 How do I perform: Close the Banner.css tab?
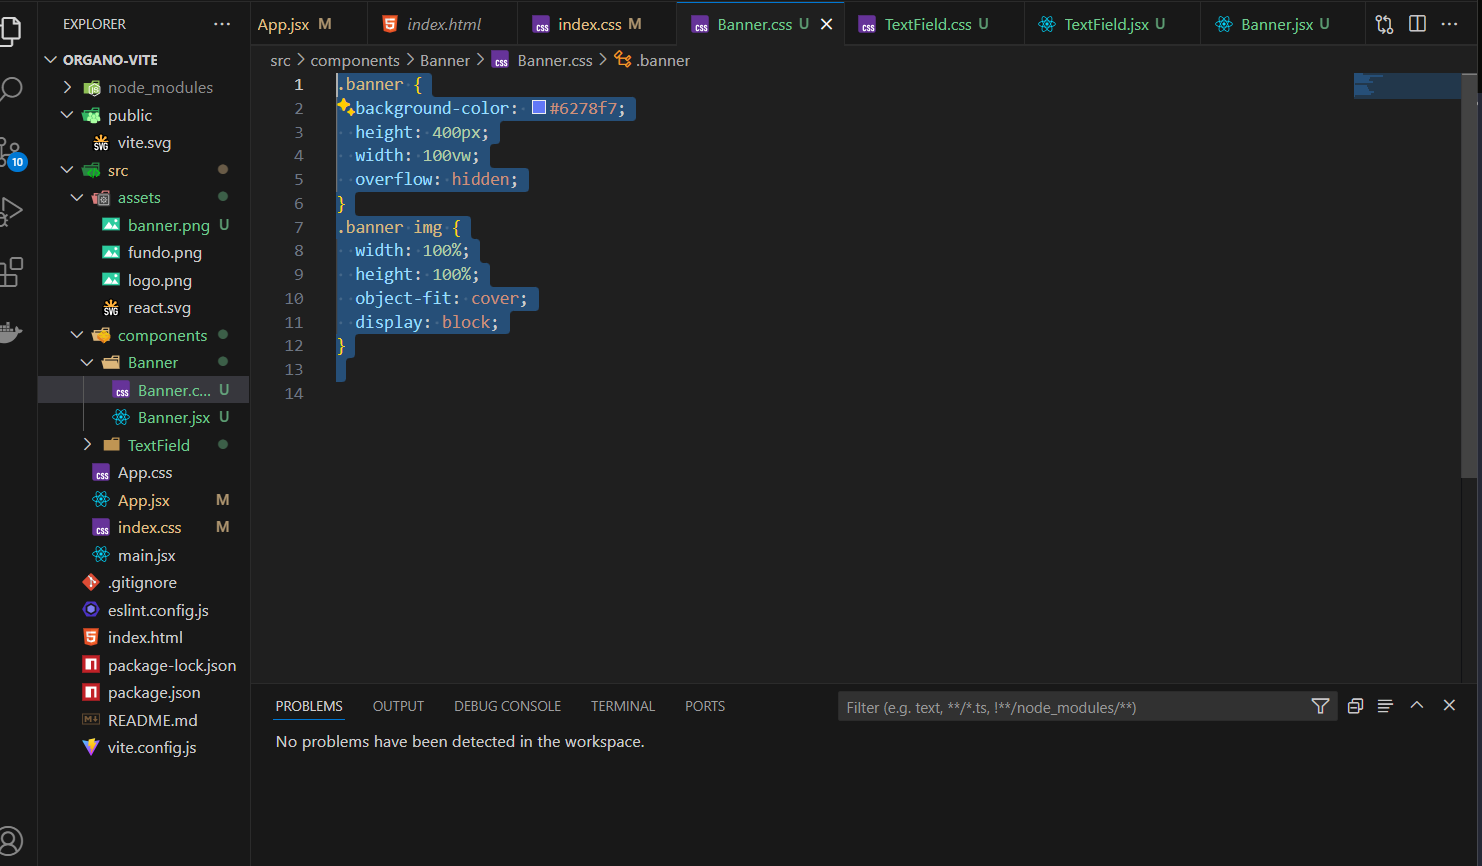826,24
